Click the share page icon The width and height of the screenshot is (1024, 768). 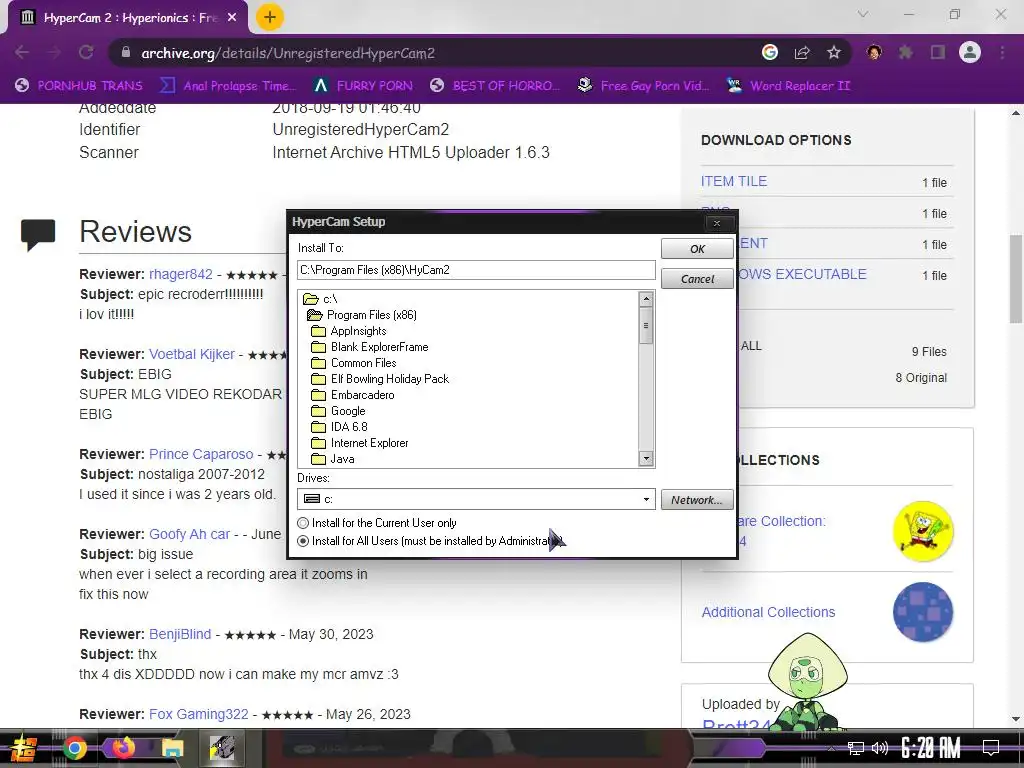(x=802, y=52)
